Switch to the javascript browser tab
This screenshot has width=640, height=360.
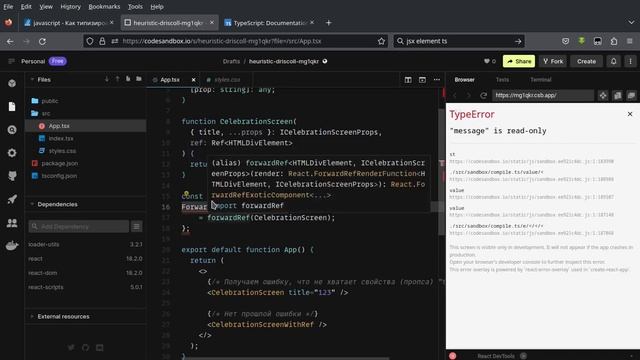(x=69, y=23)
